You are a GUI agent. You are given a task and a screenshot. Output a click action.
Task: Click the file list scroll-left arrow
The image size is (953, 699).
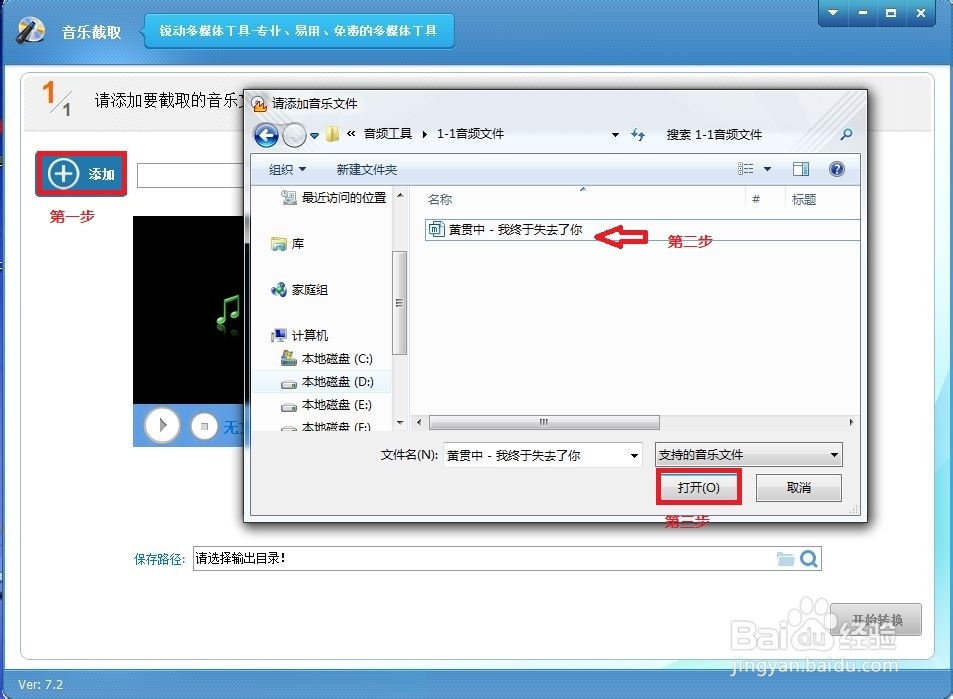pyautogui.click(x=419, y=422)
